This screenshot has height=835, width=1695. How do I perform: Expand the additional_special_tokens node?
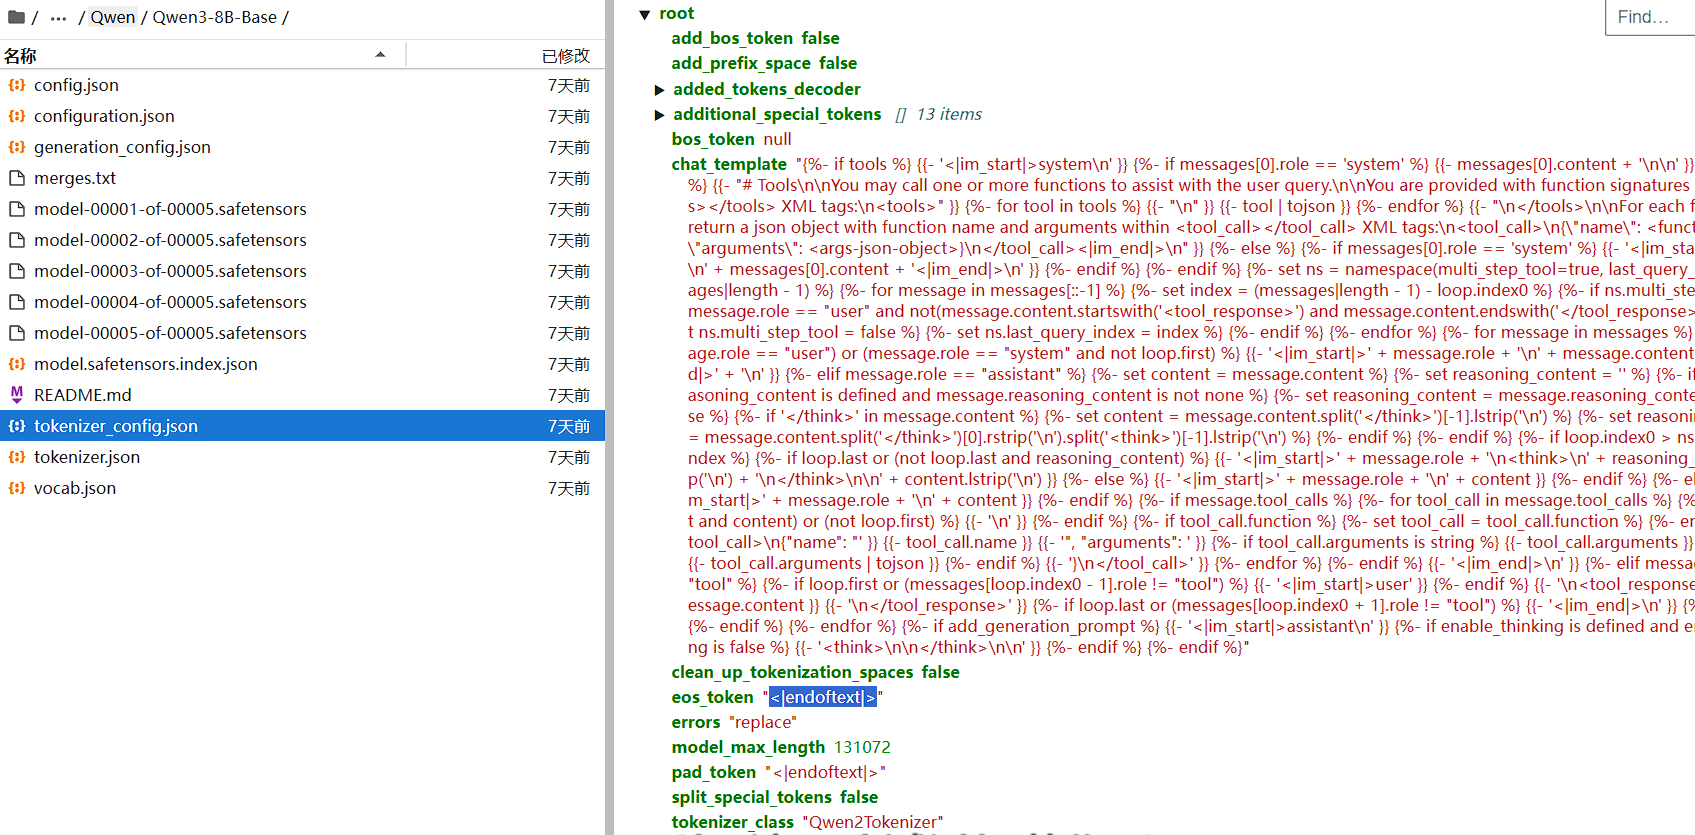point(659,115)
